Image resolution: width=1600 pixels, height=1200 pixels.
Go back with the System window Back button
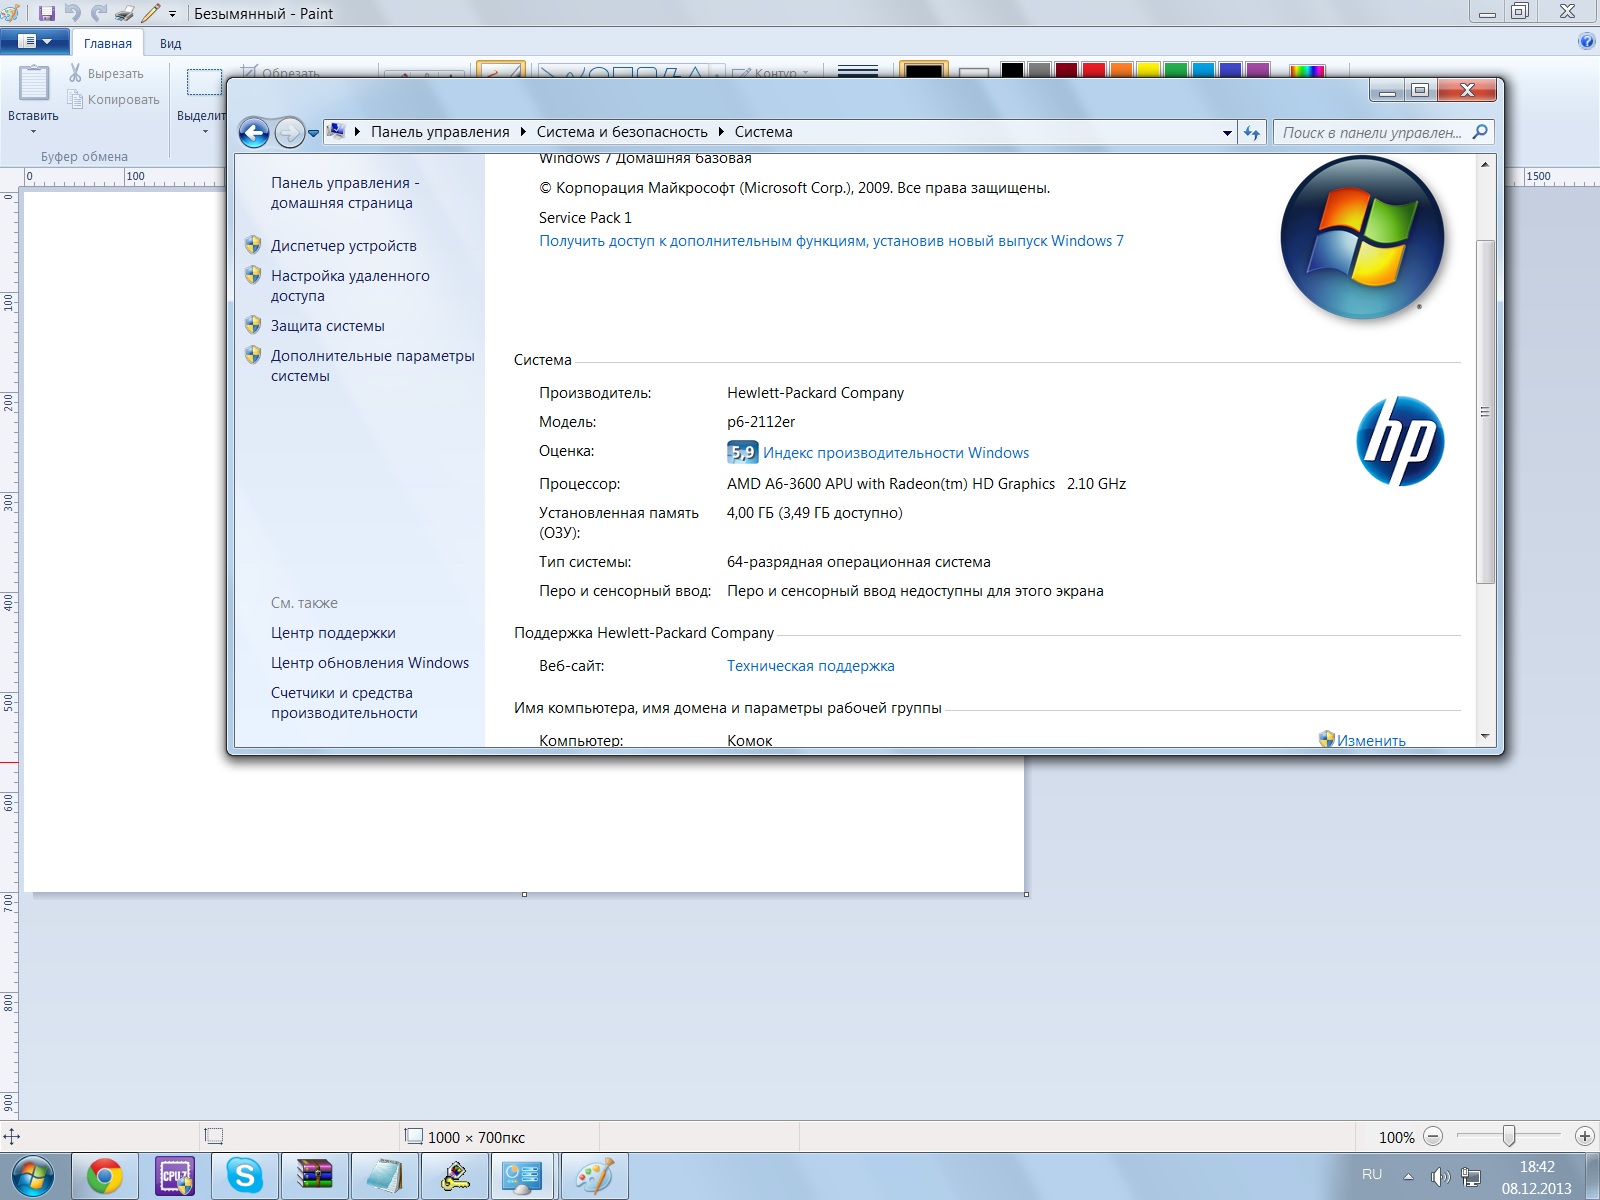coord(254,132)
